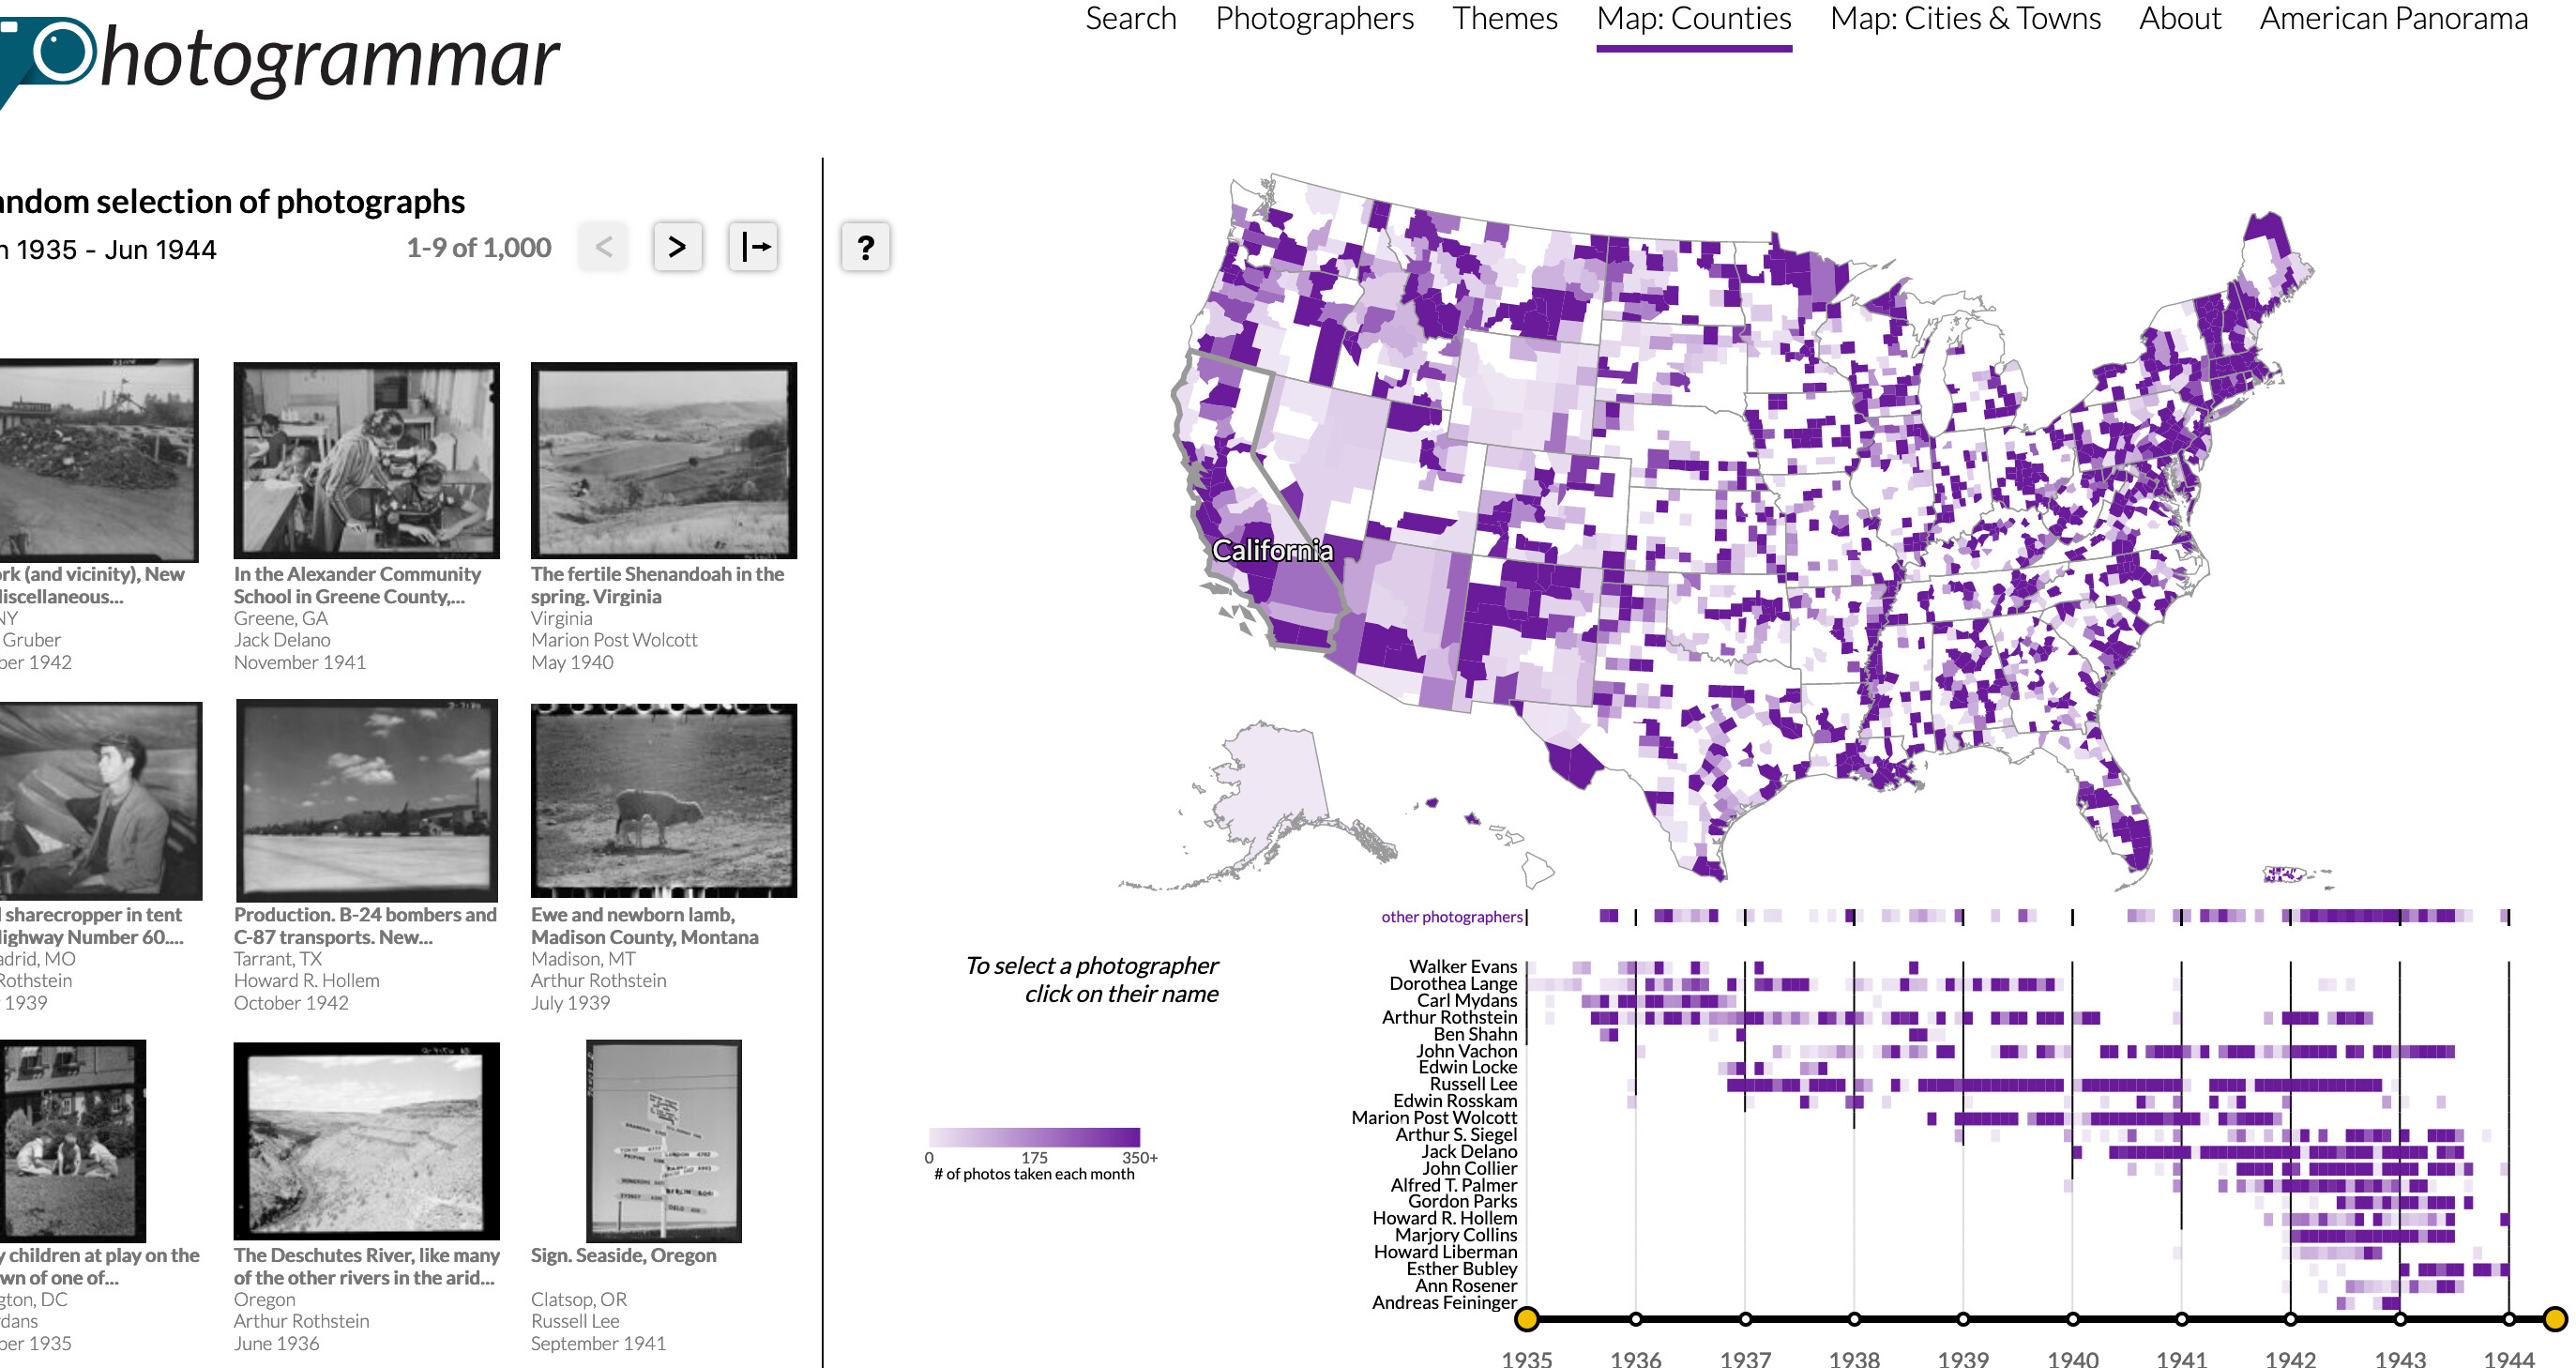Open the Sign, Seaside Oregon photo thumbnail
This screenshot has width=2576, height=1368.
[663, 1141]
